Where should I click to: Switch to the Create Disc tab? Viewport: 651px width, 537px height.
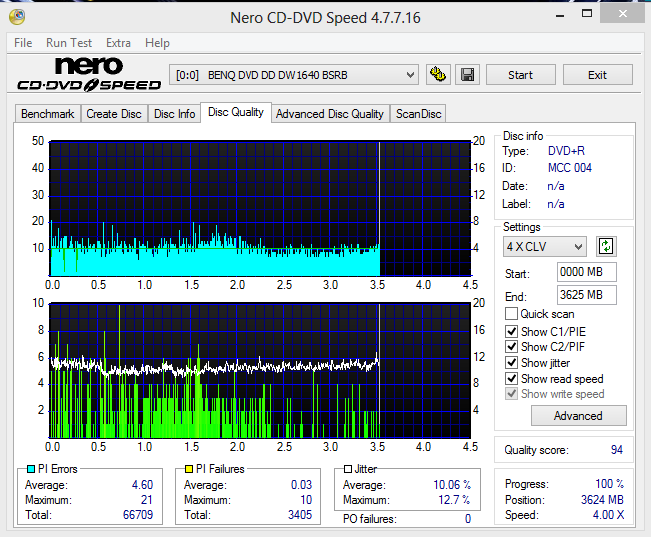point(114,114)
